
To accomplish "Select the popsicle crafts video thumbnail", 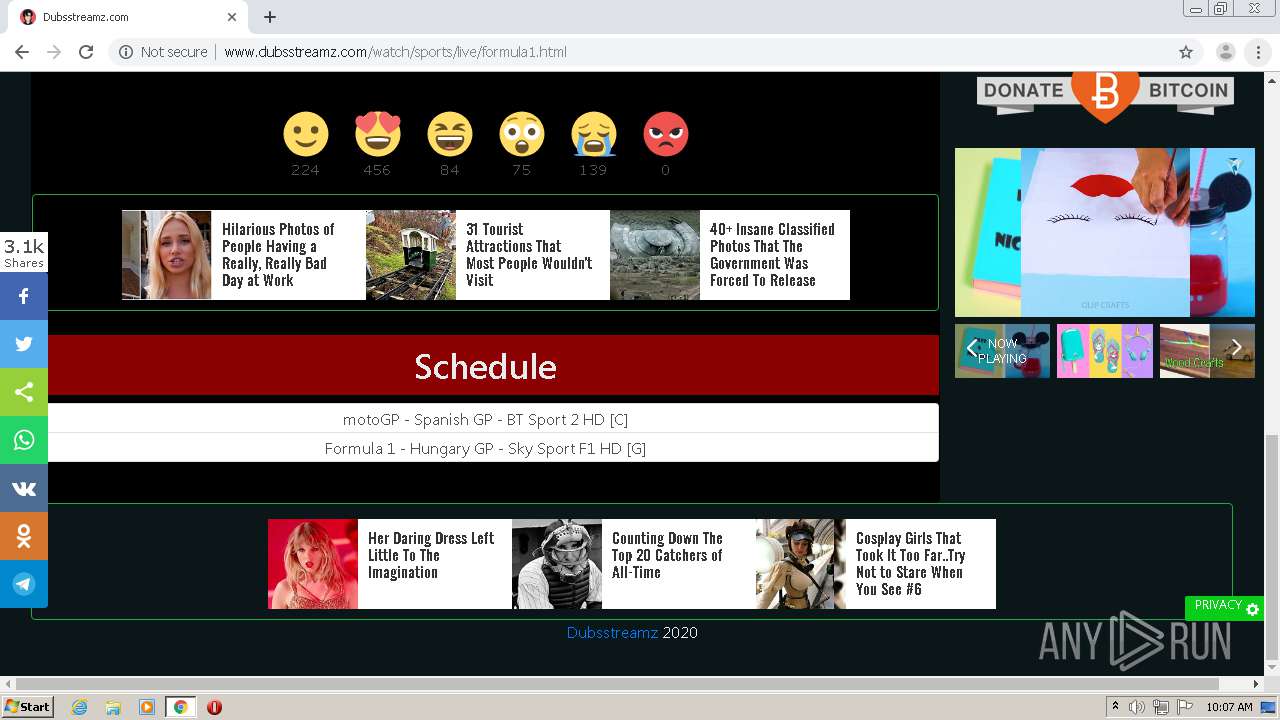I will point(1105,351).
